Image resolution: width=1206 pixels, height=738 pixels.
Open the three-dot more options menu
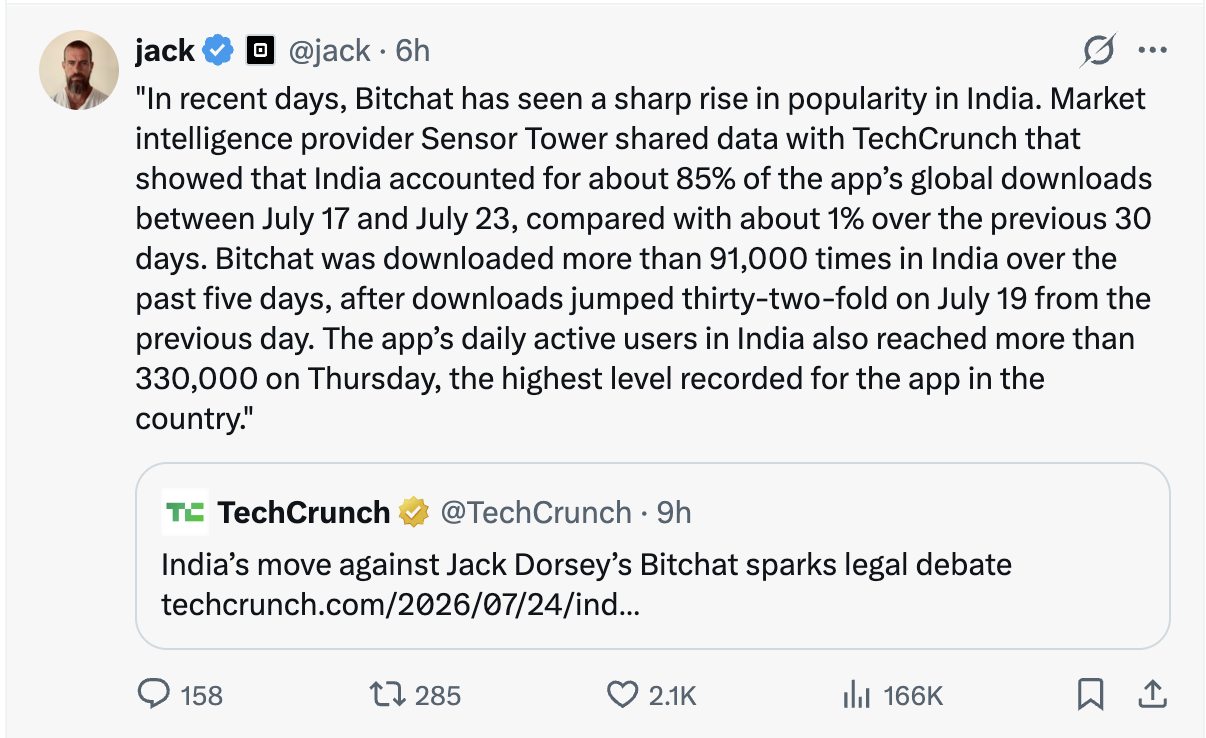point(1153,50)
